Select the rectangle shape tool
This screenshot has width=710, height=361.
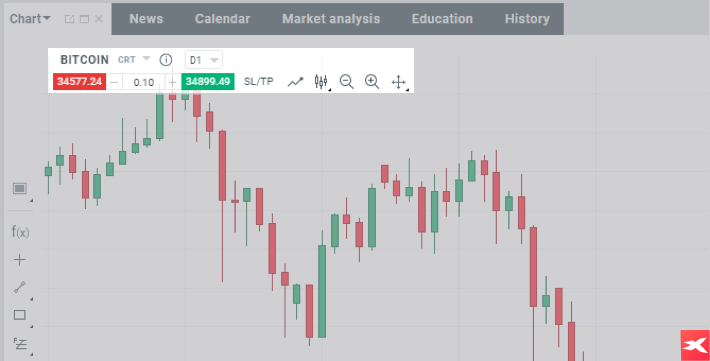[19, 315]
